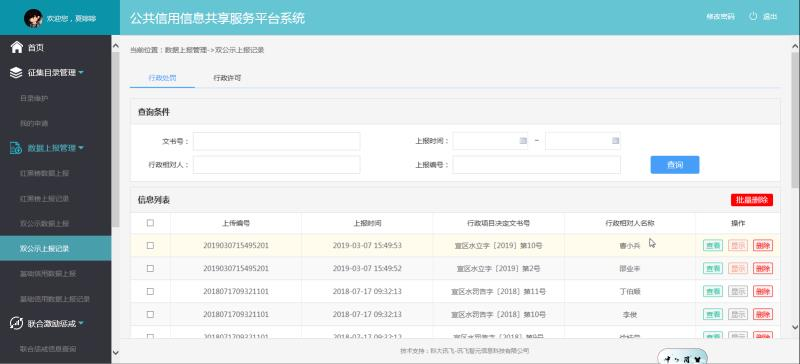The width and height of the screenshot is (800, 364).
Task: Open the start date calendar icon
Action: [523, 141]
